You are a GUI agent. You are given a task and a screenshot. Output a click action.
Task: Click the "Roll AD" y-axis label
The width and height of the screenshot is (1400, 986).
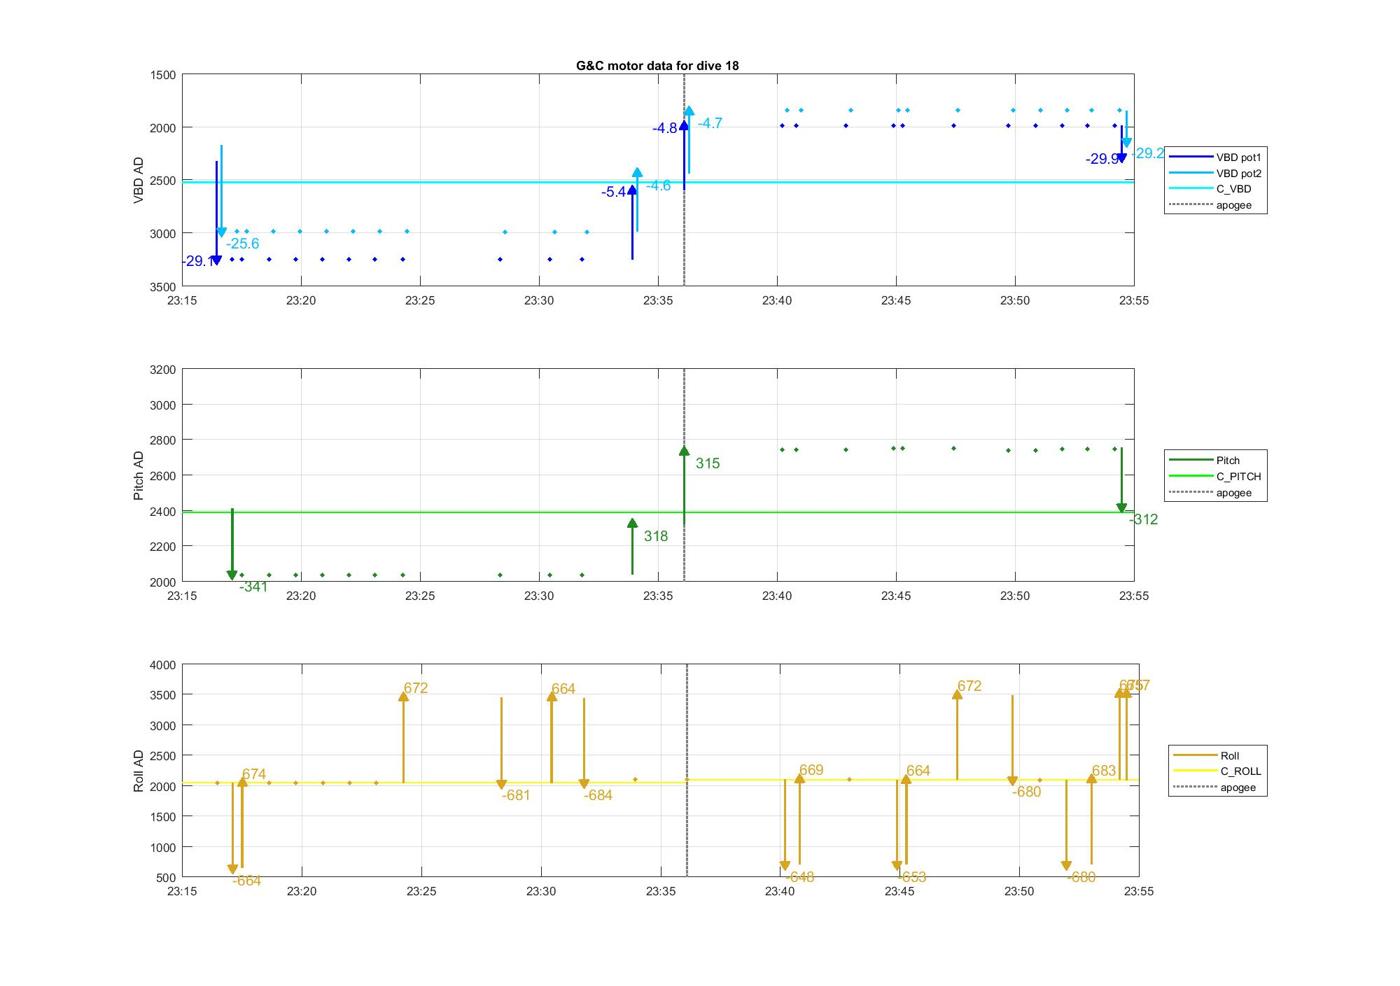tap(139, 770)
